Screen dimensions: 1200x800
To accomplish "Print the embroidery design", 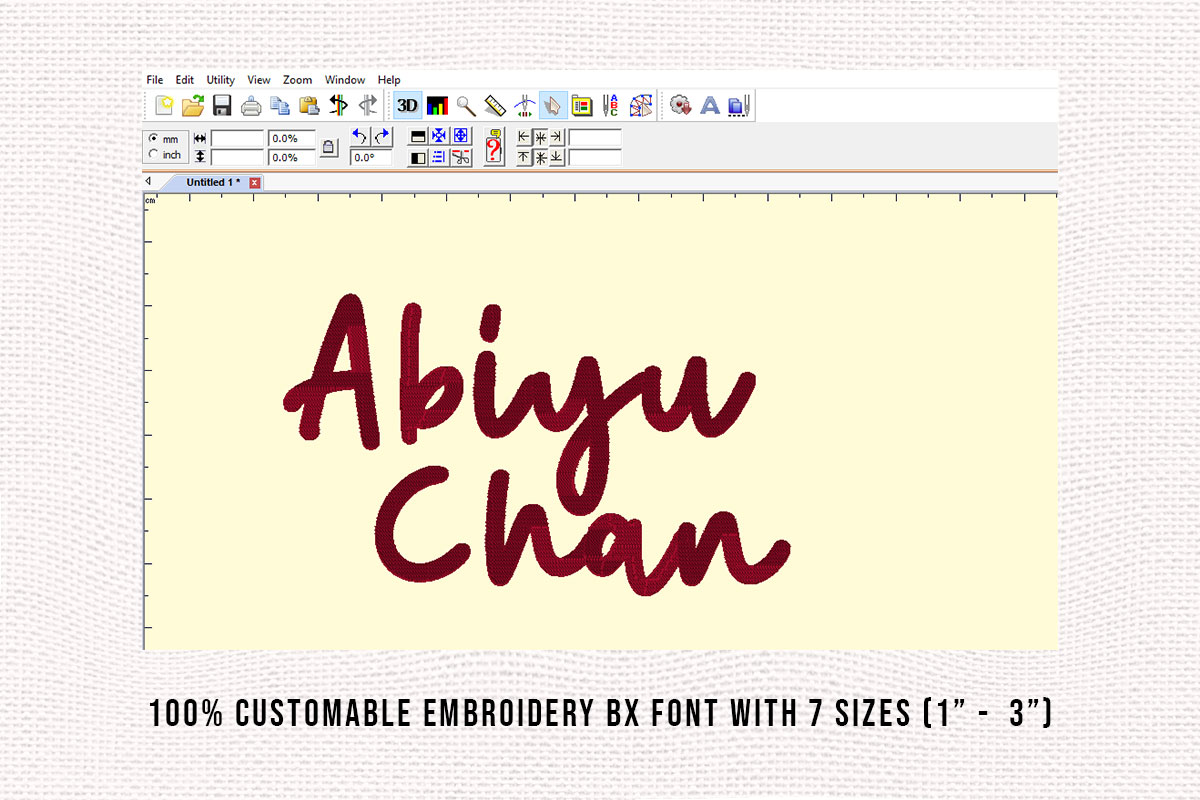I will coord(251,104).
